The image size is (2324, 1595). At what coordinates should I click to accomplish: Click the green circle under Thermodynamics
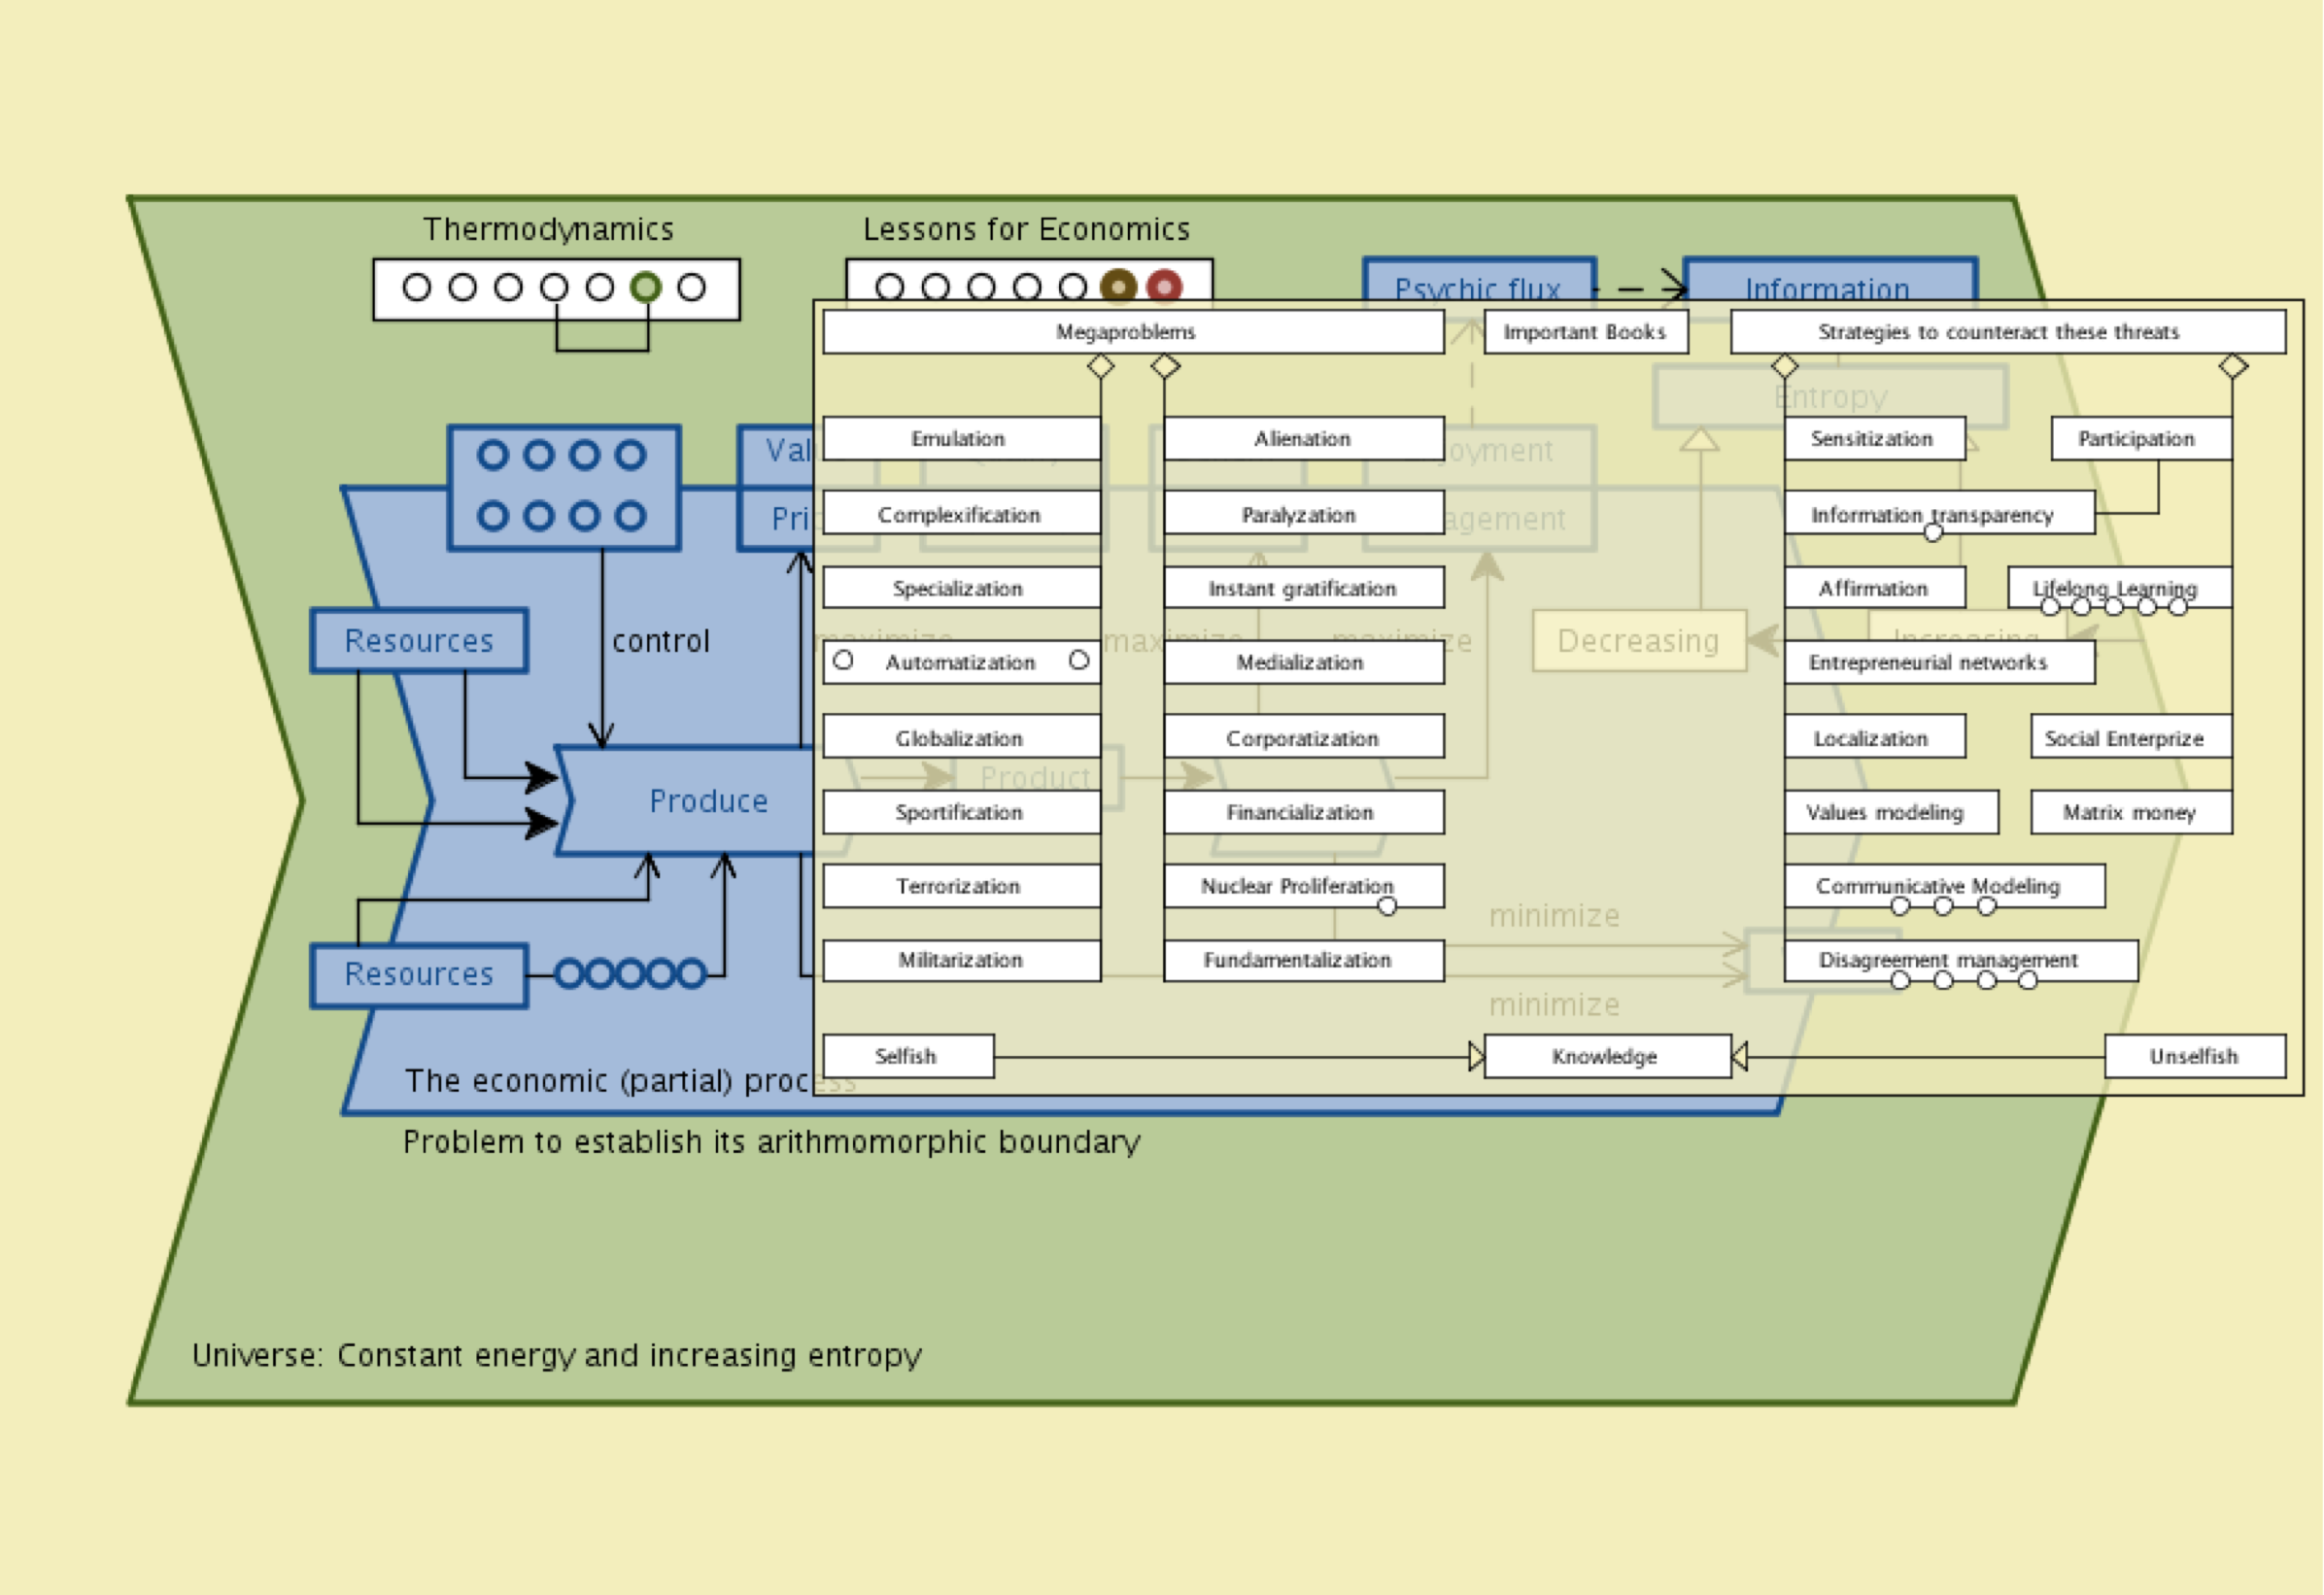point(646,288)
